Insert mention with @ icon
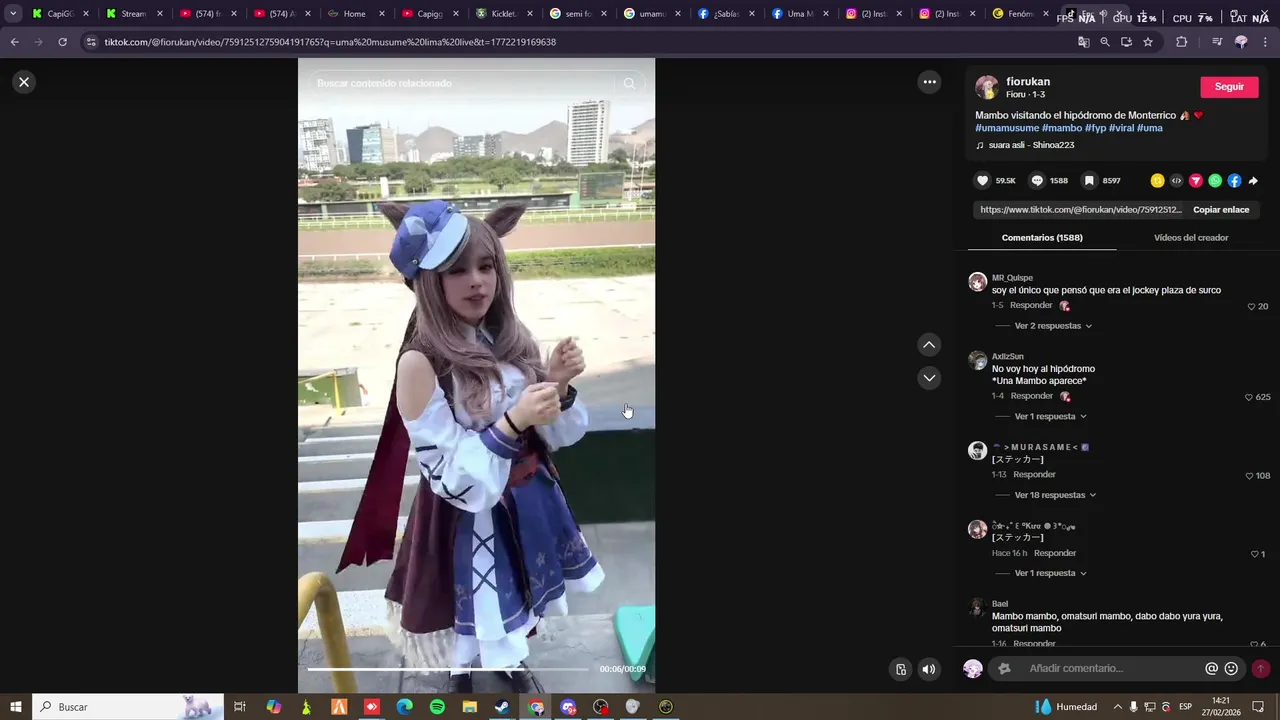This screenshot has height=720, width=1280. click(x=1211, y=669)
